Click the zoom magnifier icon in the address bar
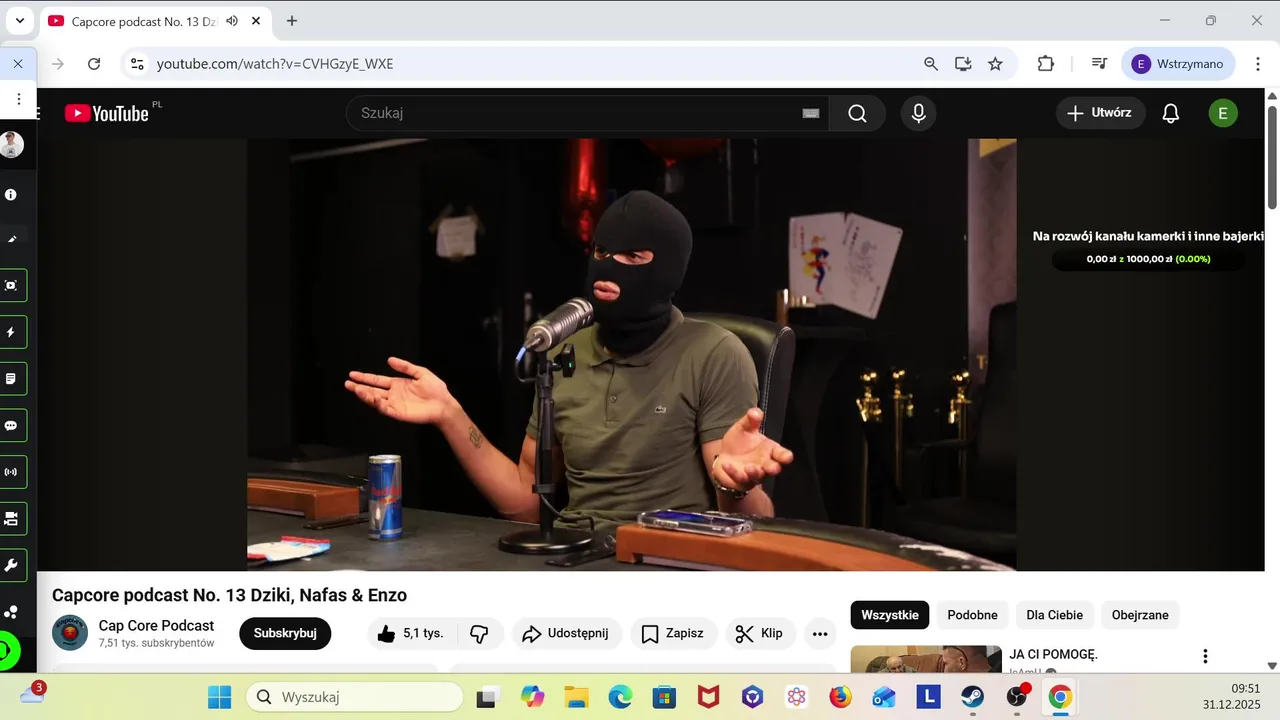This screenshot has height=720, width=1280. (931, 64)
